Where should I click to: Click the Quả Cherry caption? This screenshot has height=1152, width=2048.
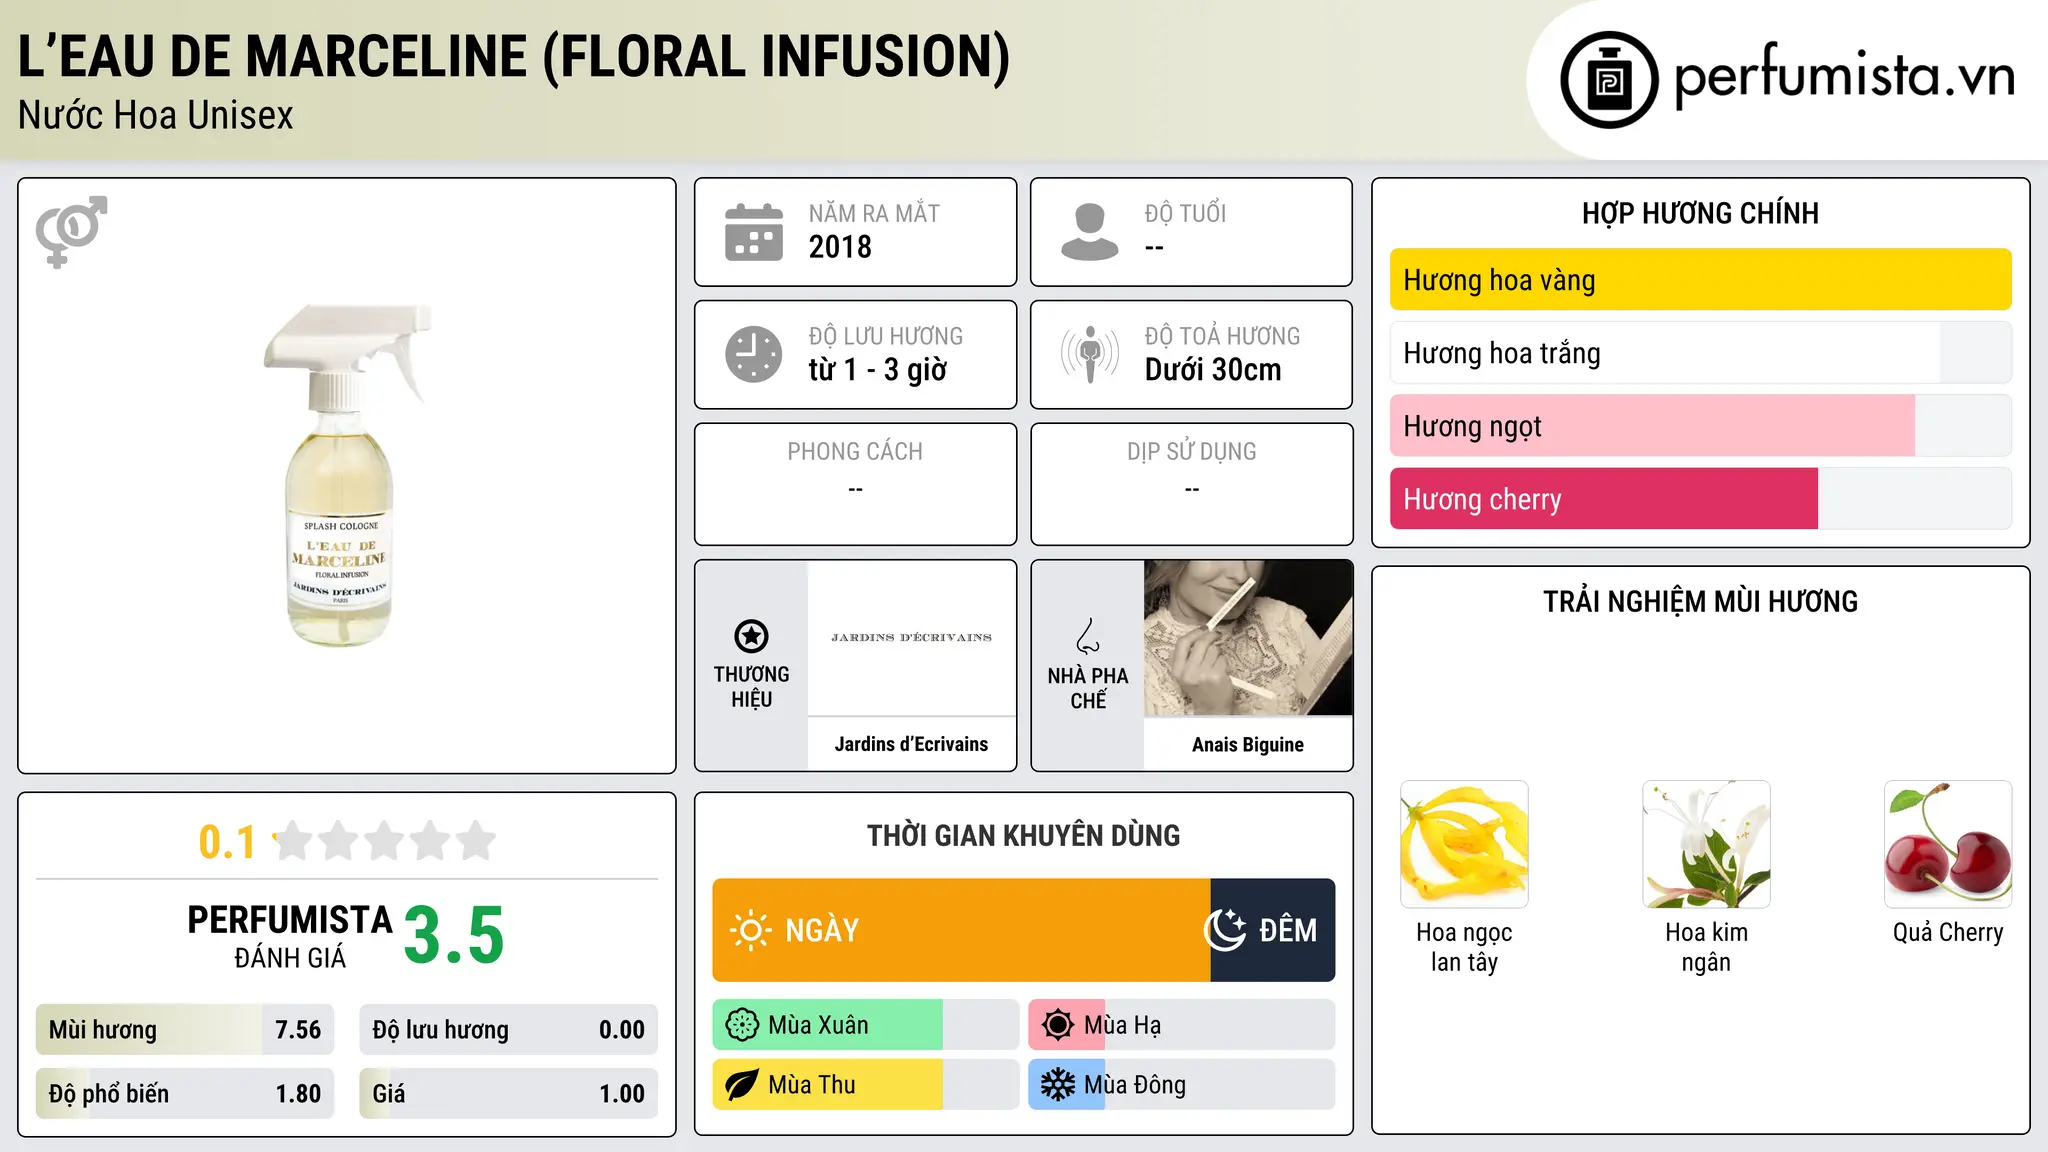1948,933
